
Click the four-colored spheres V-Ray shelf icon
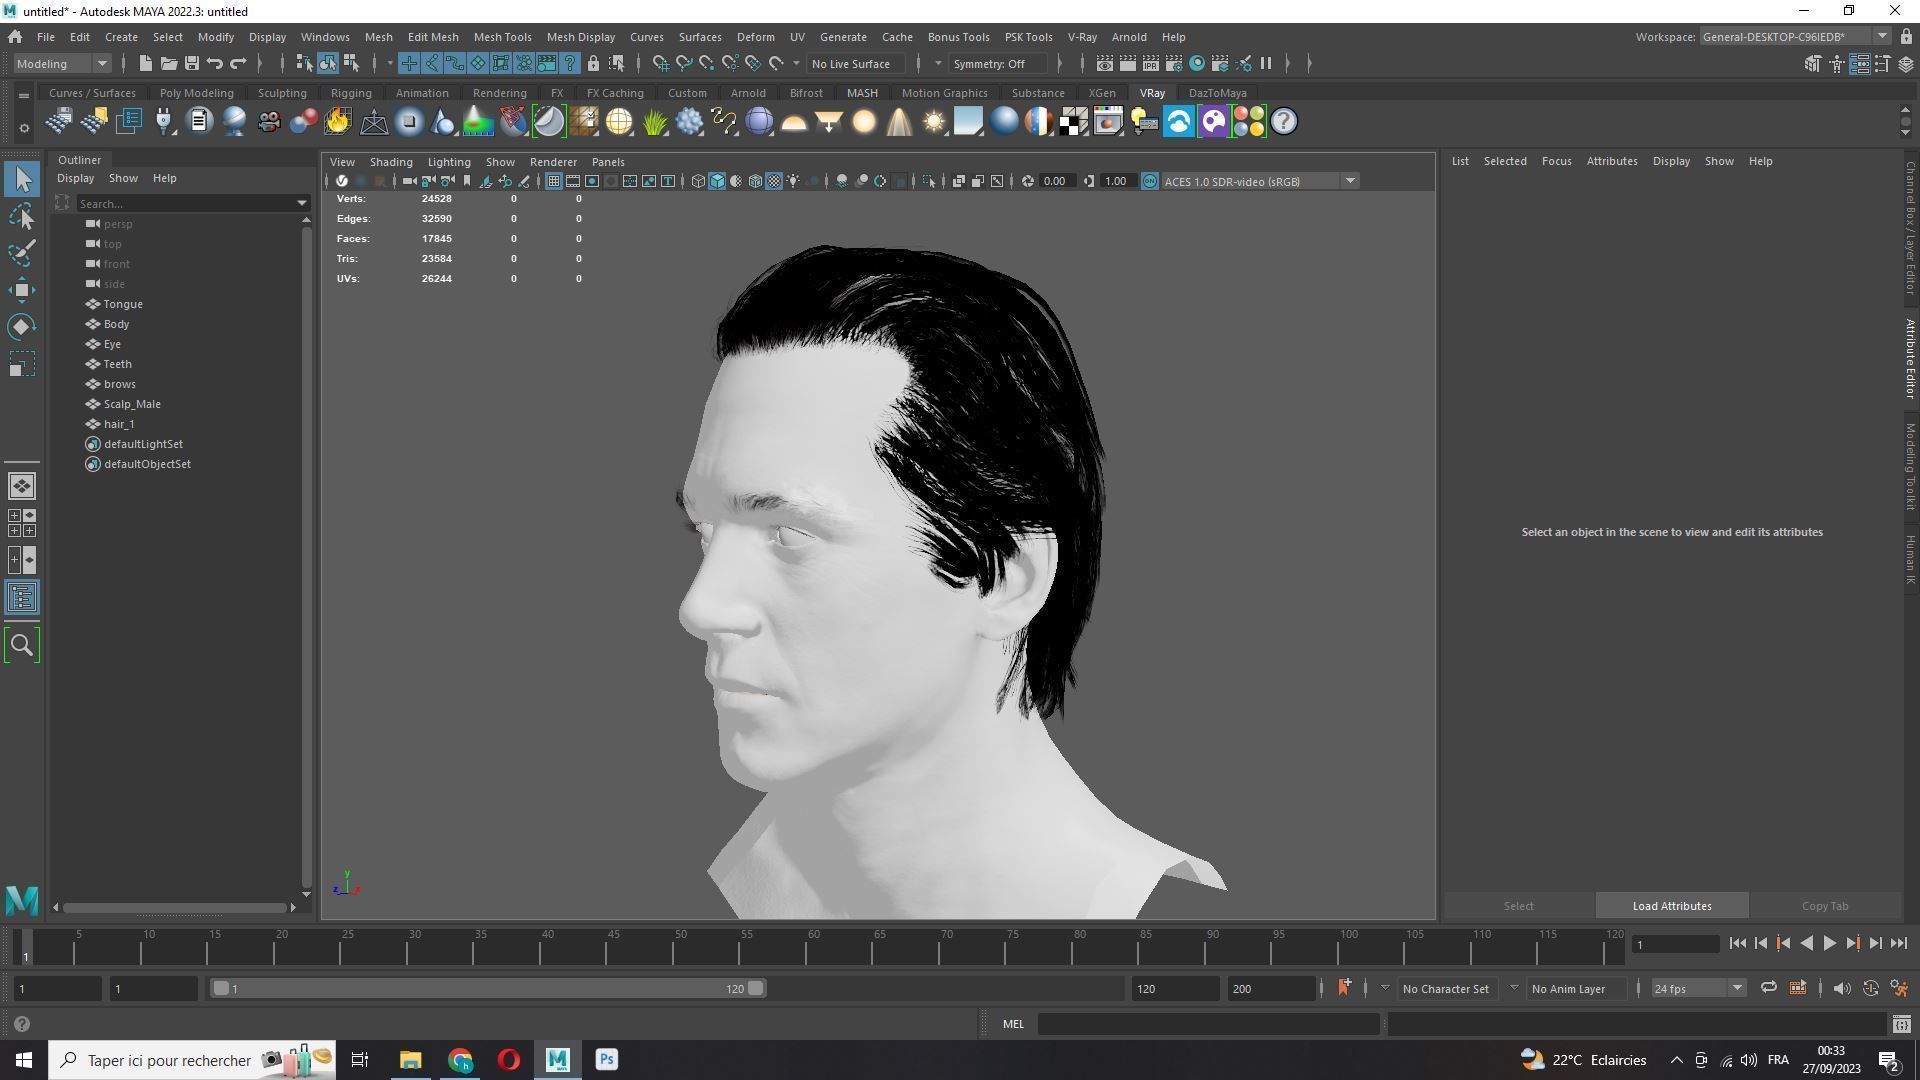coord(1248,122)
